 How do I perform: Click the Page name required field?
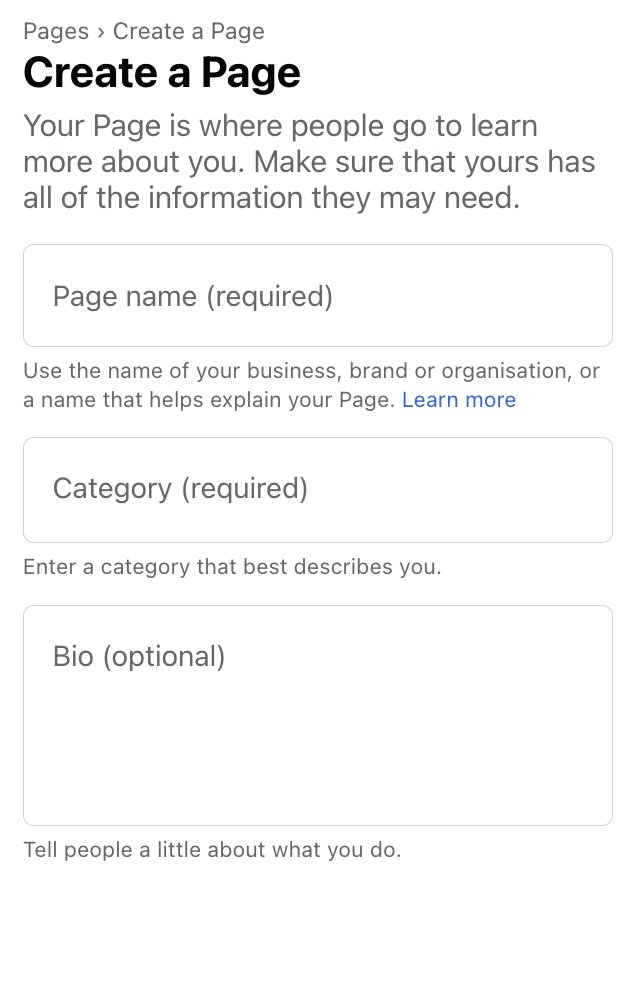point(318,295)
